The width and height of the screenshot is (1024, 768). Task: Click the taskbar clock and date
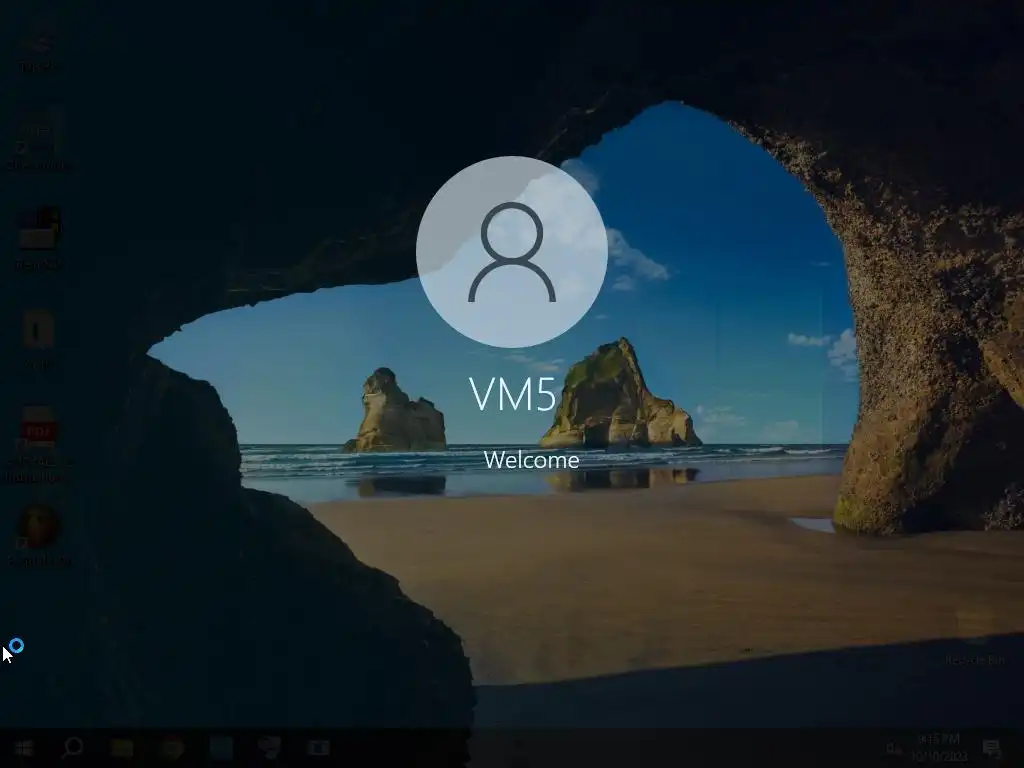(x=938, y=748)
